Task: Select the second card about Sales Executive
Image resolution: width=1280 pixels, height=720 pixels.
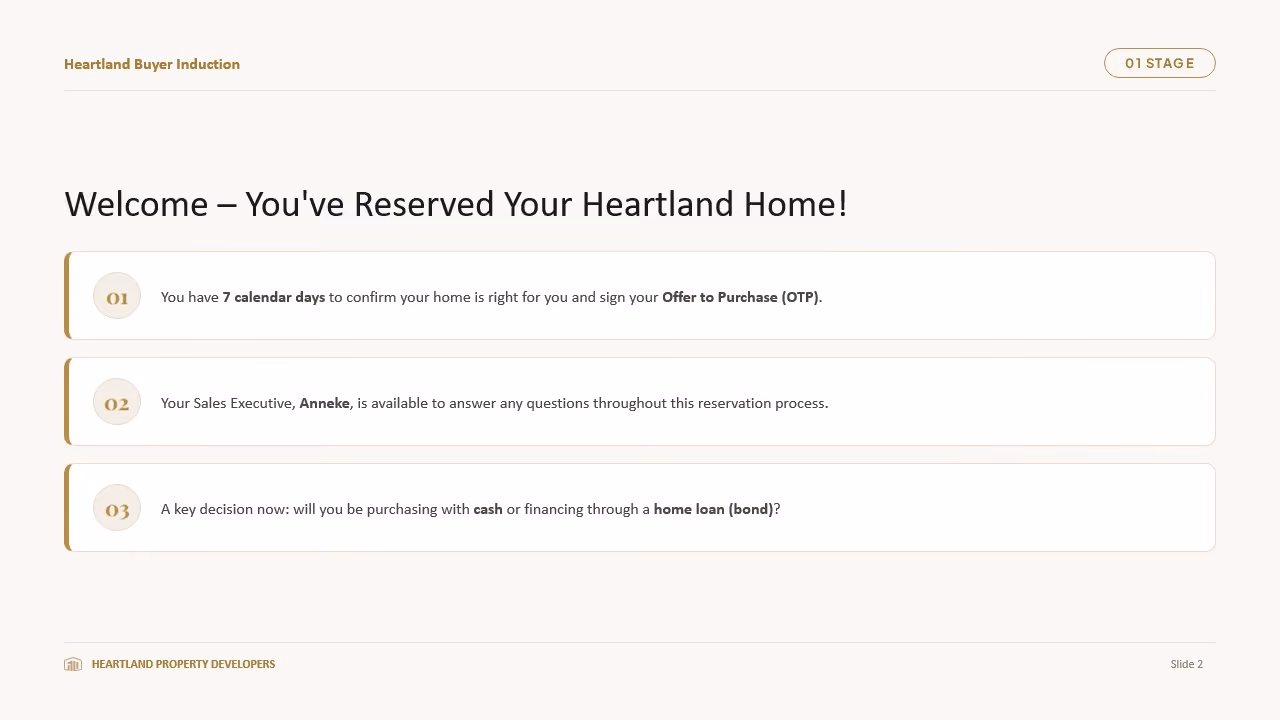Action: click(640, 402)
